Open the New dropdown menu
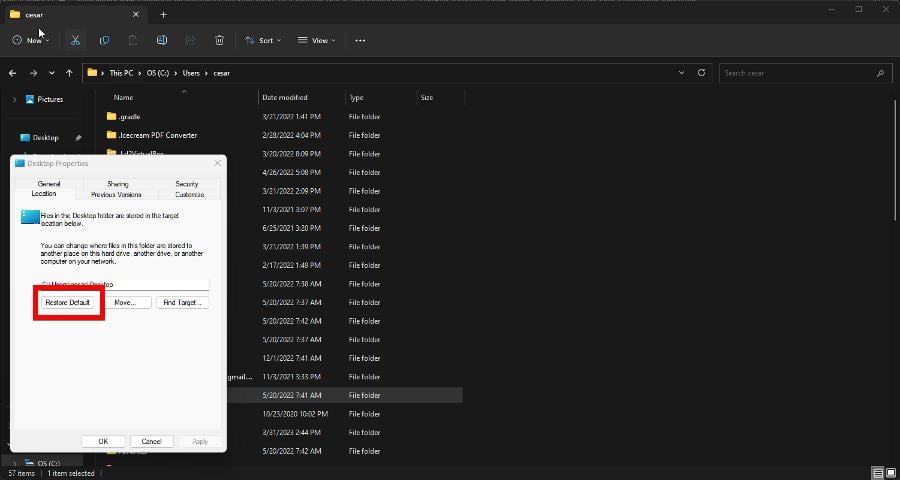 coord(31,40)
